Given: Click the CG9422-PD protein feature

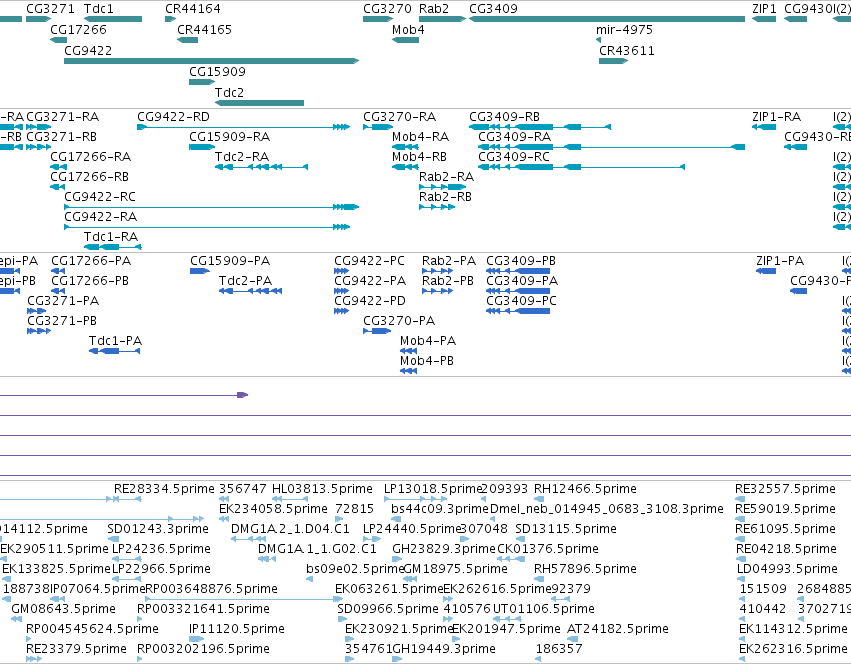Looking at the screenshot, I should point(341,311).
